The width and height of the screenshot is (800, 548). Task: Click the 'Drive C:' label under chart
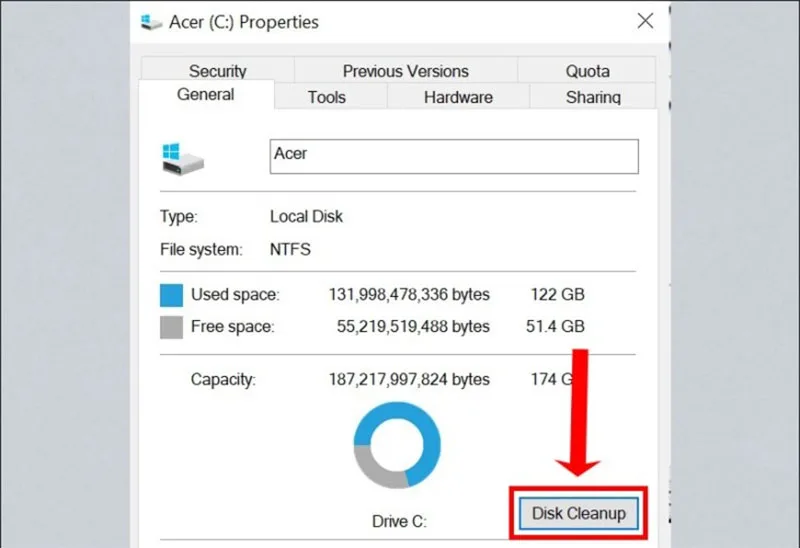point(399,521)
